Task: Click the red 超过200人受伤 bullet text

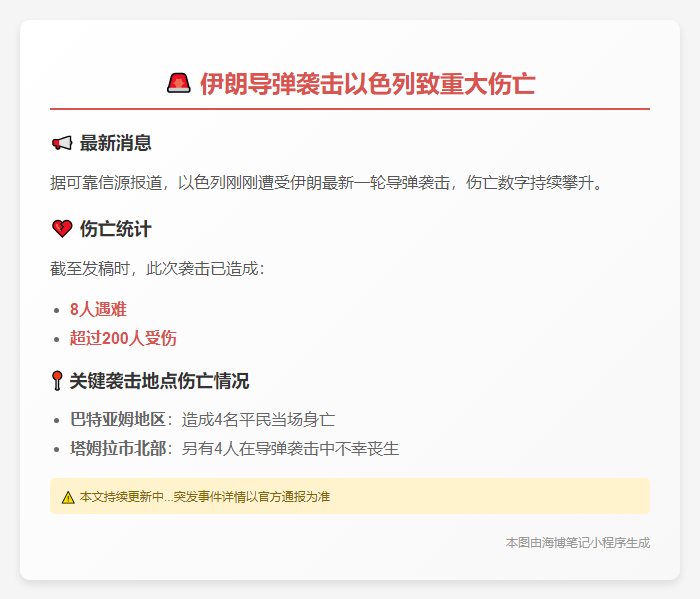Action: [123, 338]
